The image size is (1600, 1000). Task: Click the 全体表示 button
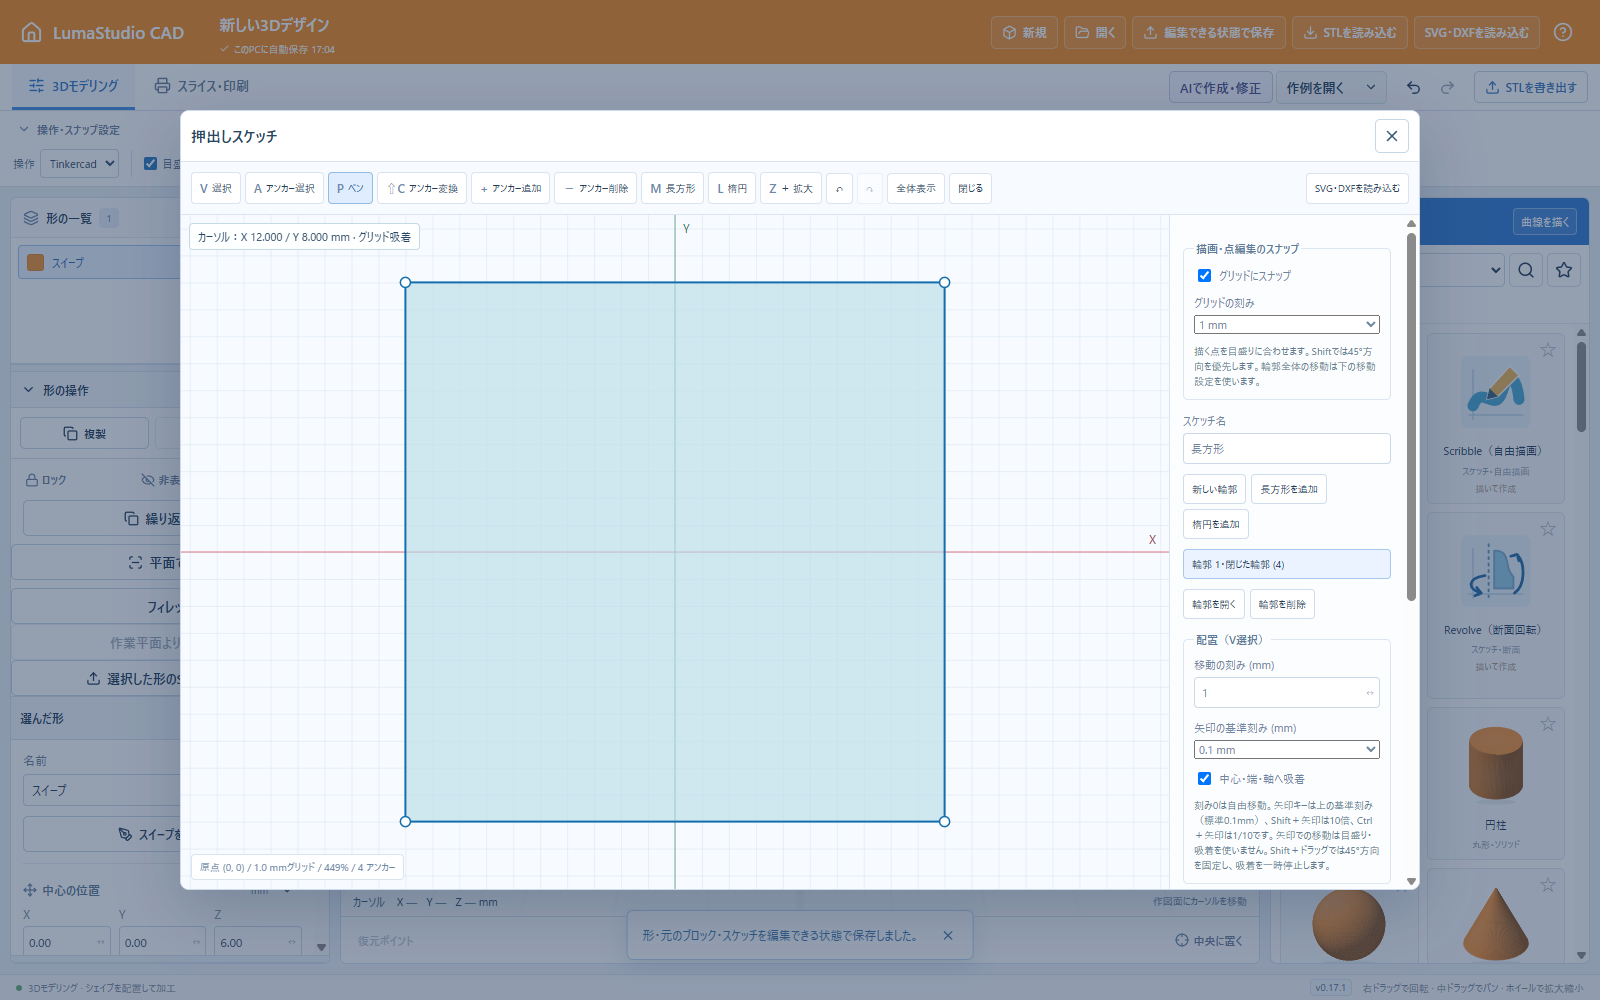tap(916, 188)
